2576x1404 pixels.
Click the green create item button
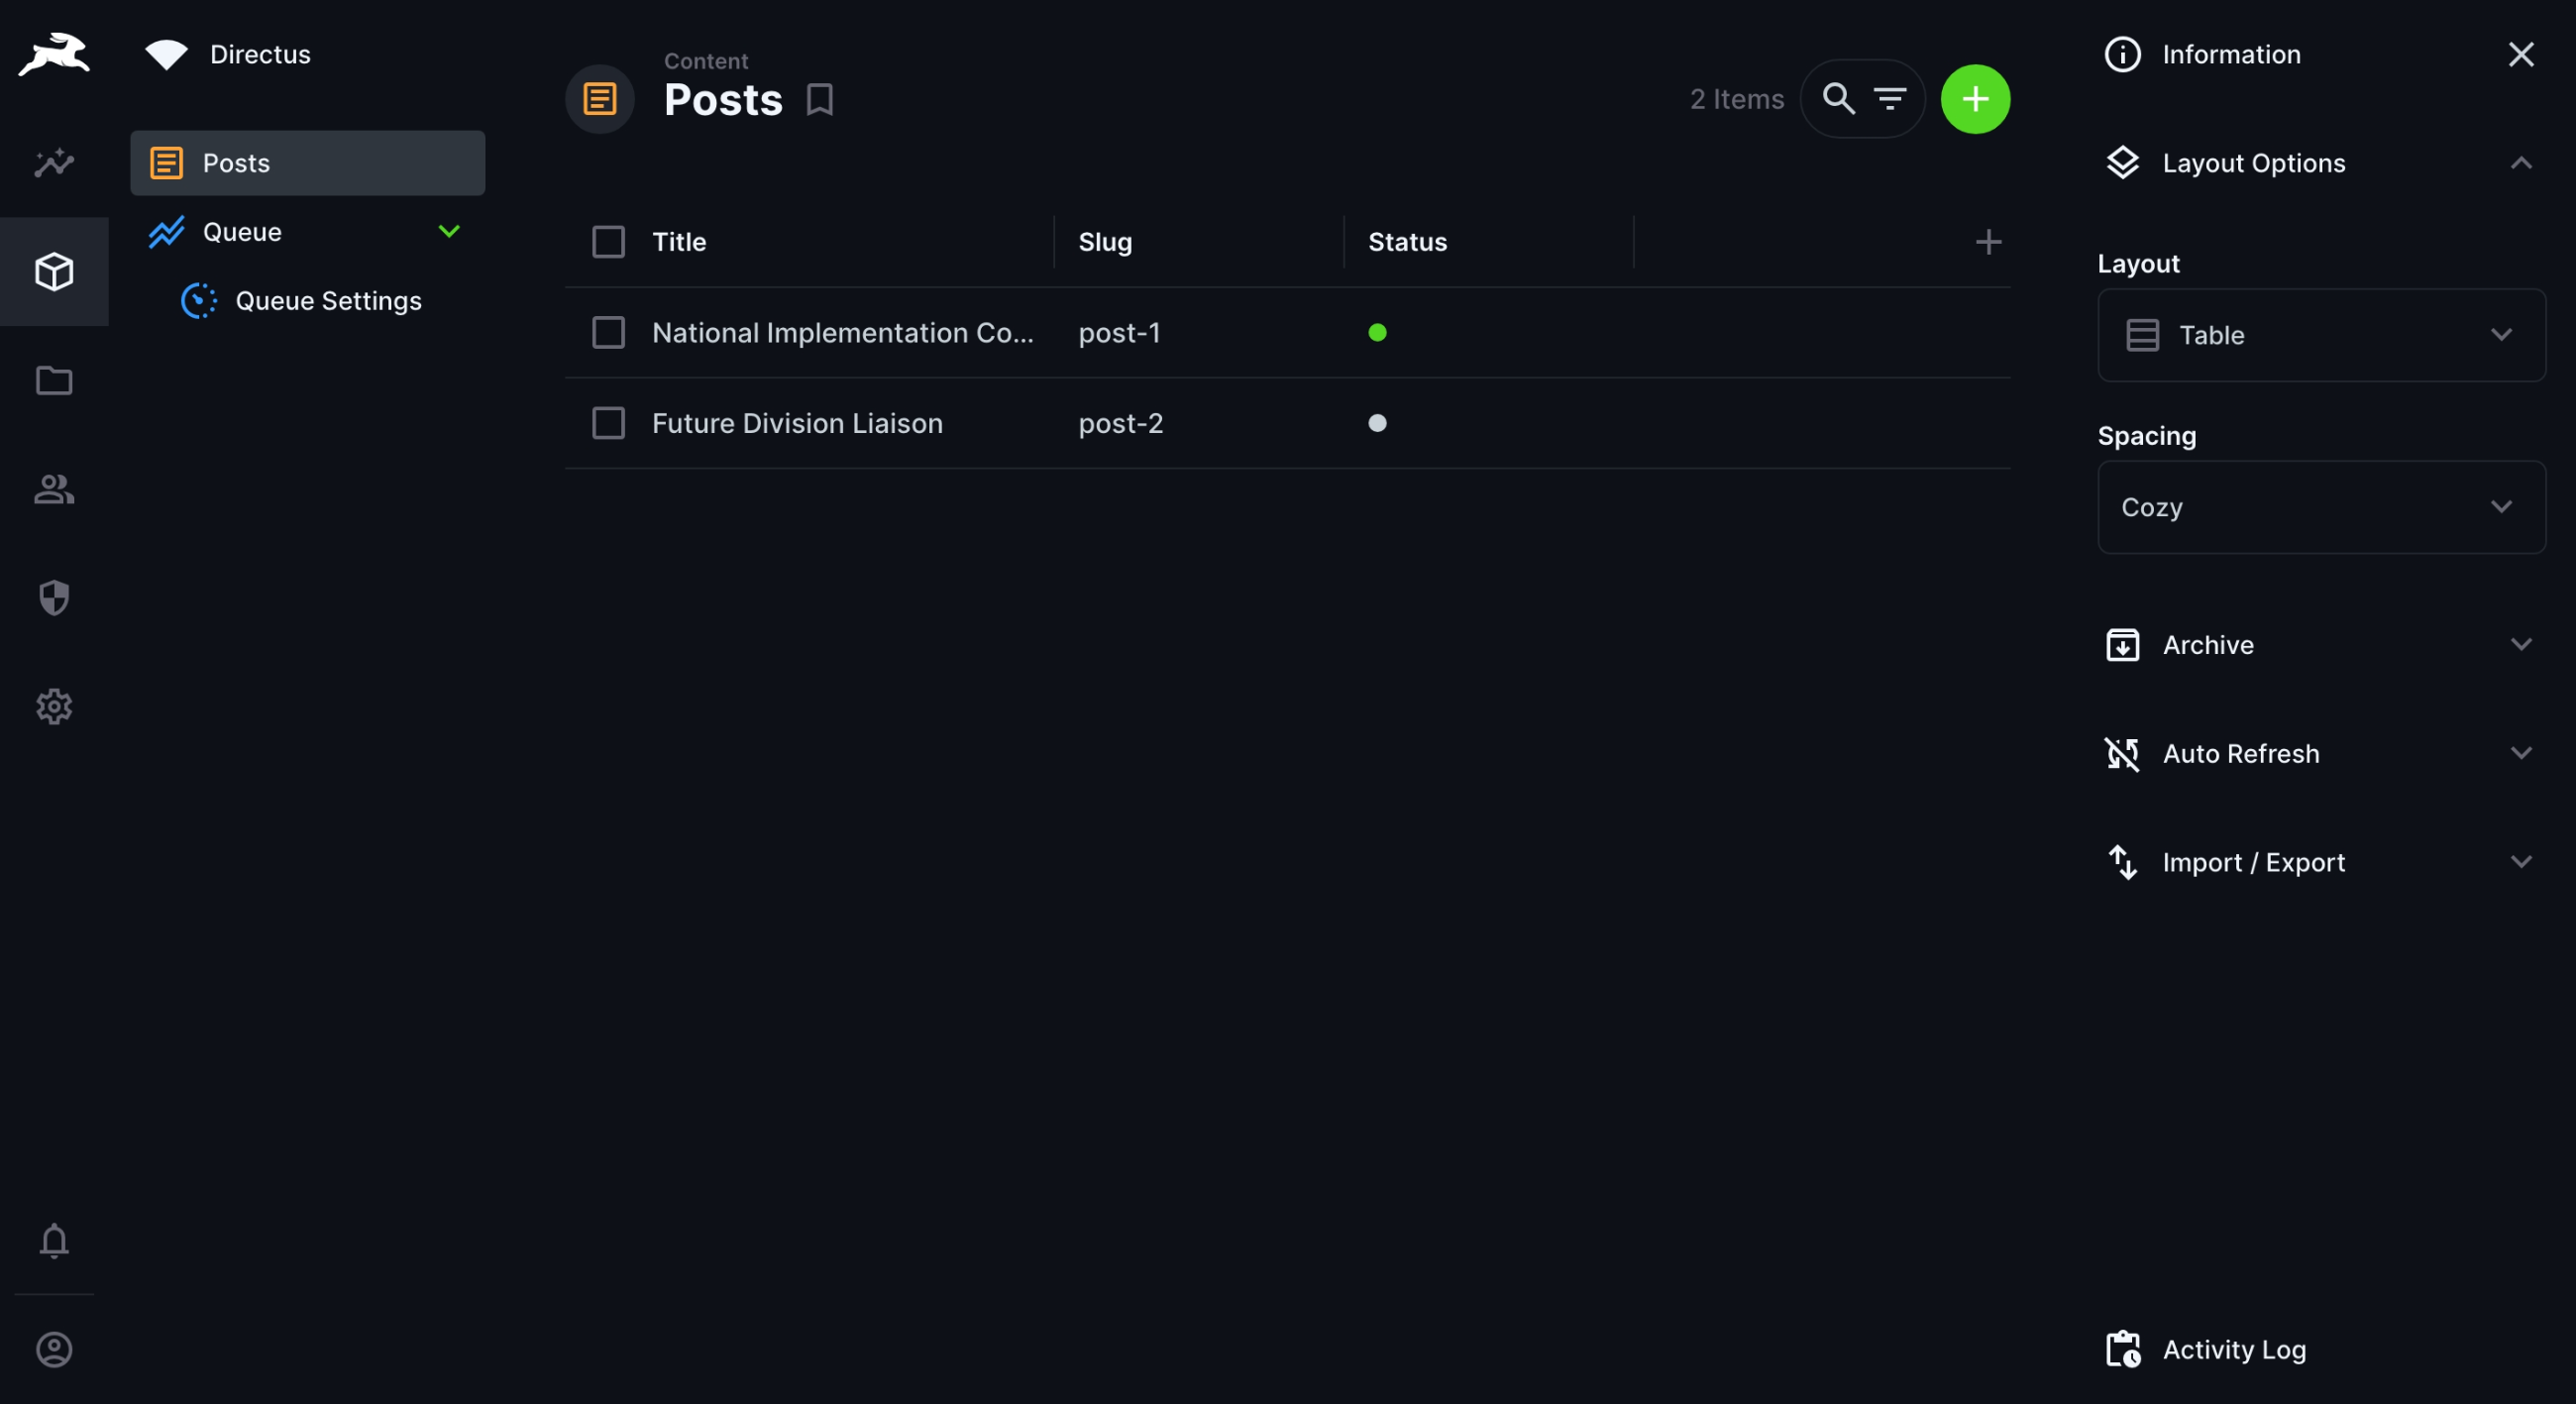coord(1975,99)
